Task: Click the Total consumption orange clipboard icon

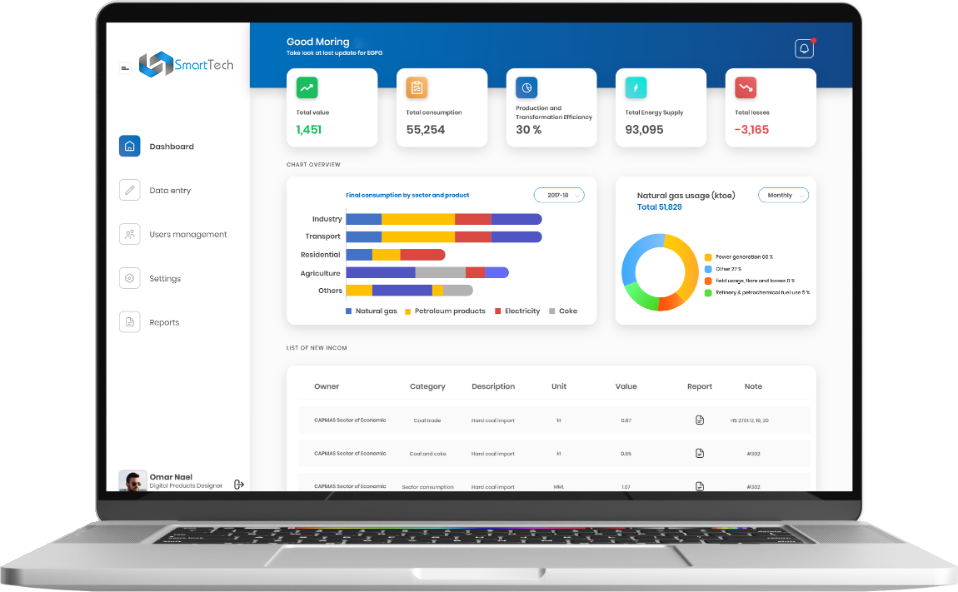Action: (417, 88)
